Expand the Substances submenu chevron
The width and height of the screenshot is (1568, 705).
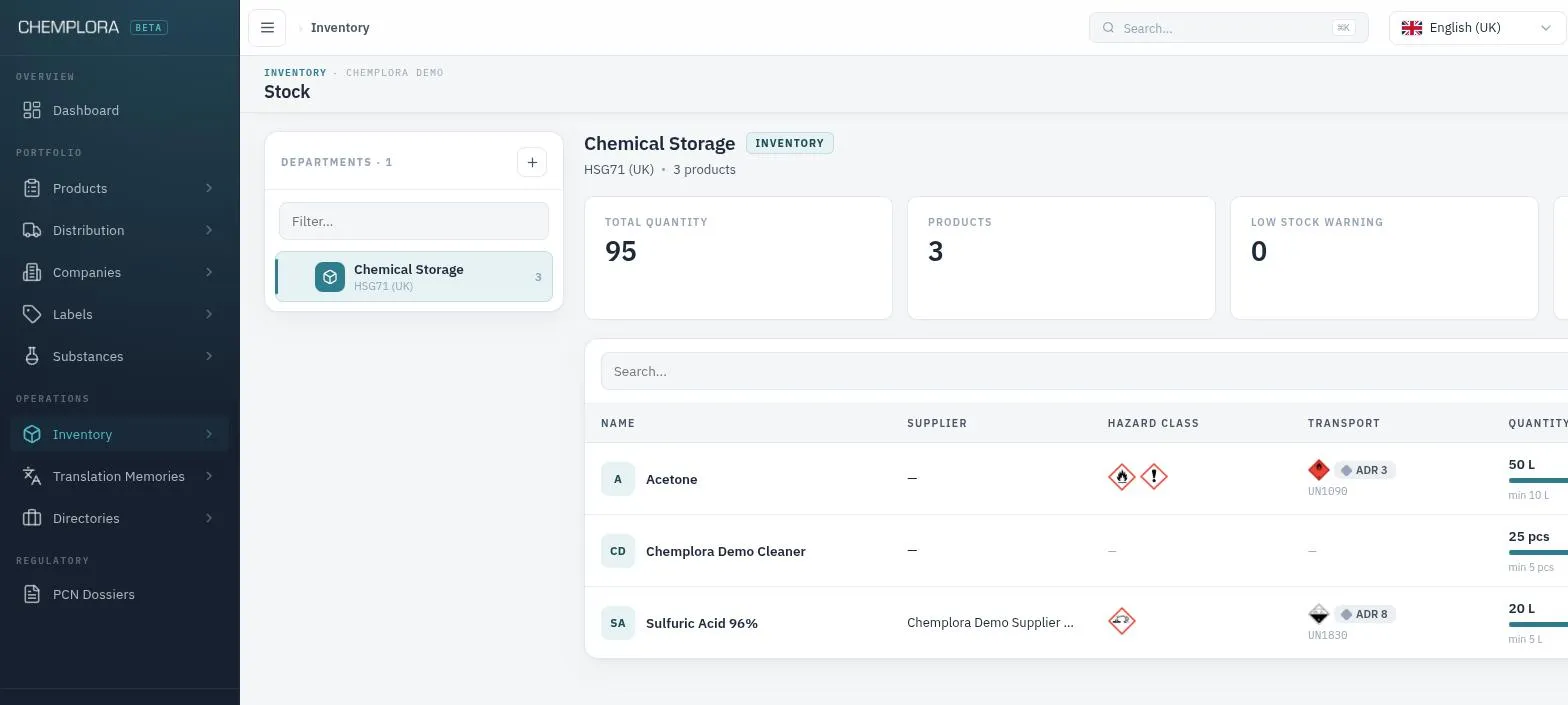pos(209,356)
